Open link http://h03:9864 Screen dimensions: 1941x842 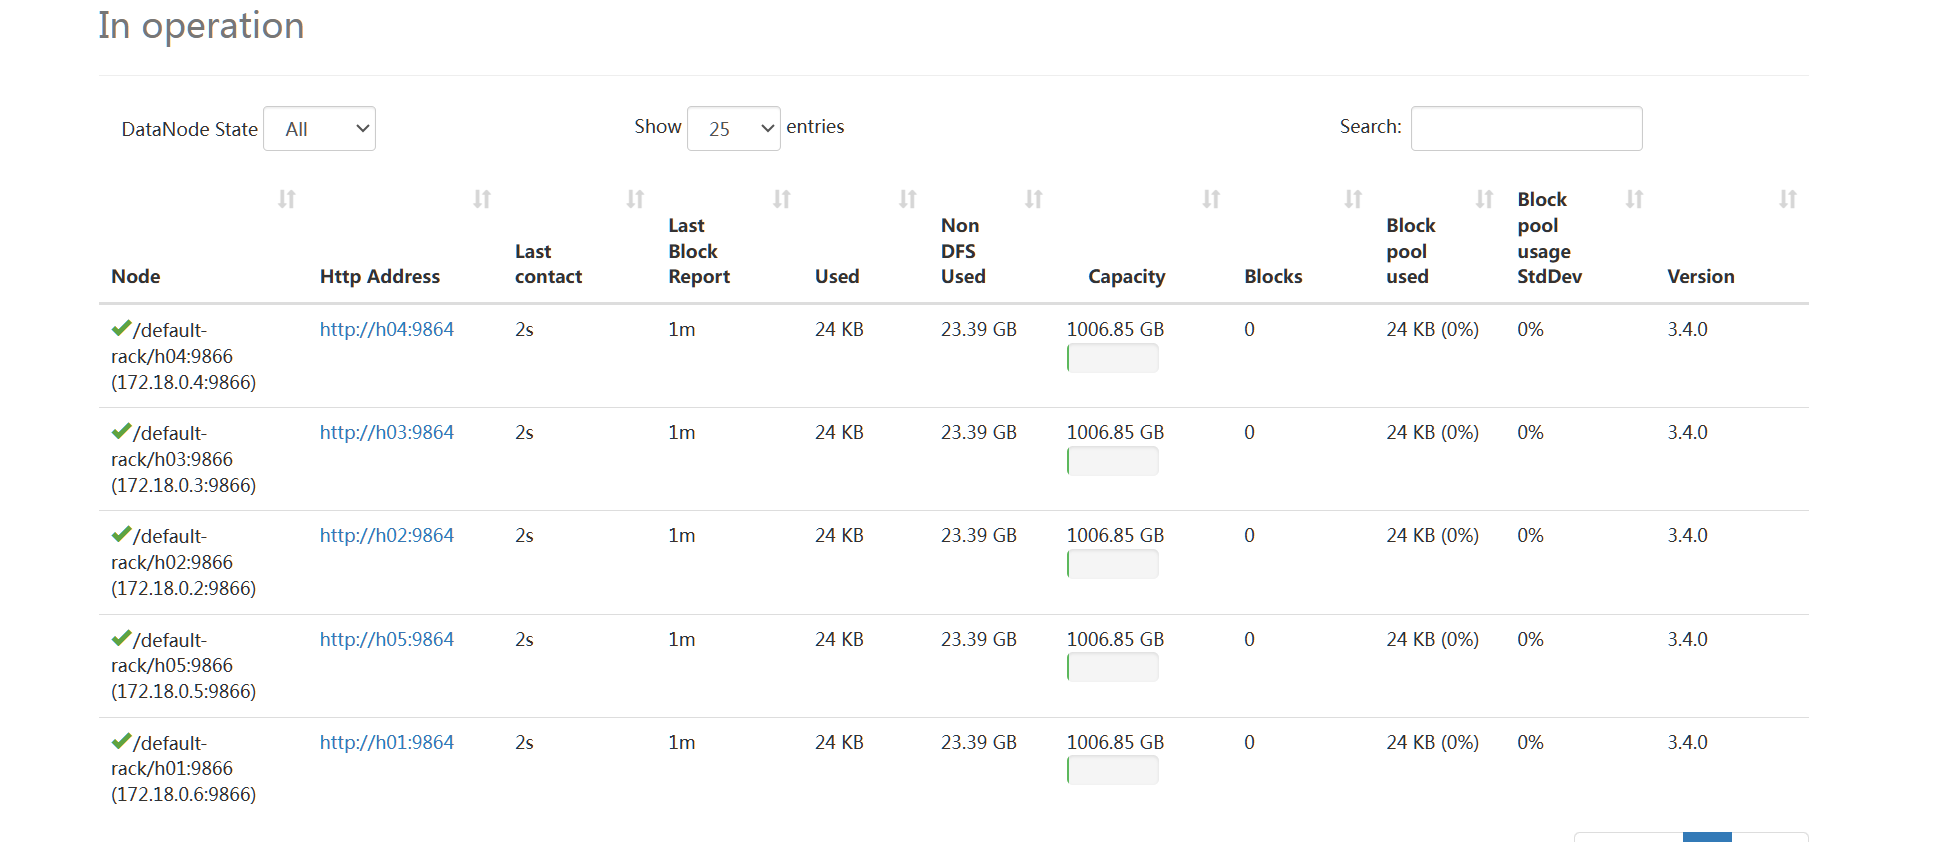point(387,432)
